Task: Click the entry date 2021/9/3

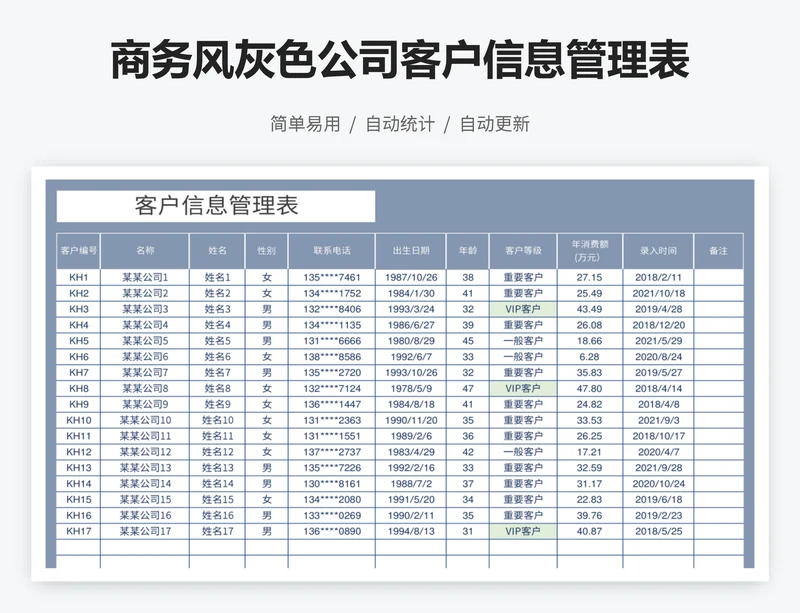Action: coord(659,421)
